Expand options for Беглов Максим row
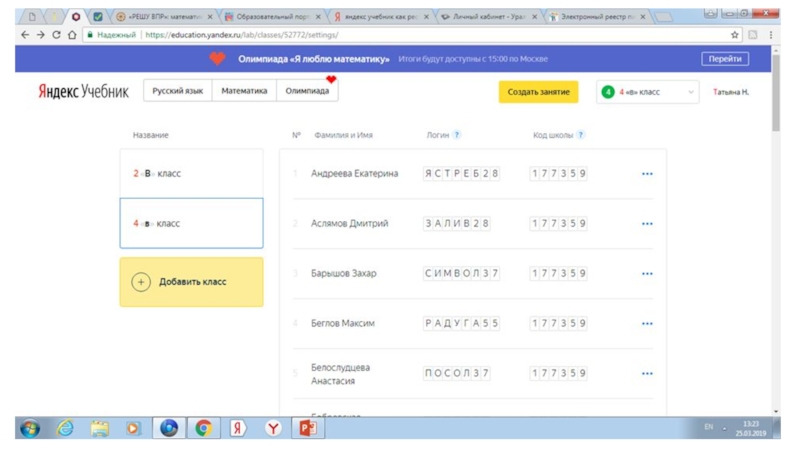800x450 pixels. click(647, 324)
